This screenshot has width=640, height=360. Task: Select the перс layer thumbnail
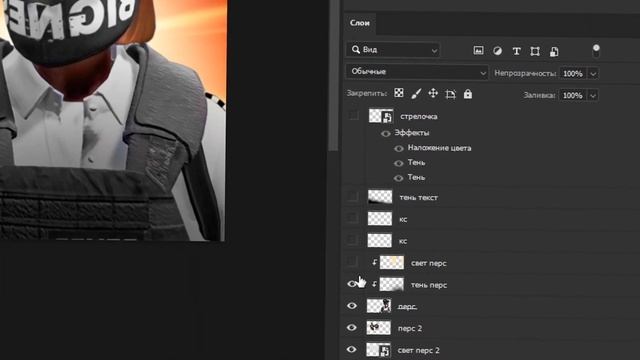tap(379, 306)
